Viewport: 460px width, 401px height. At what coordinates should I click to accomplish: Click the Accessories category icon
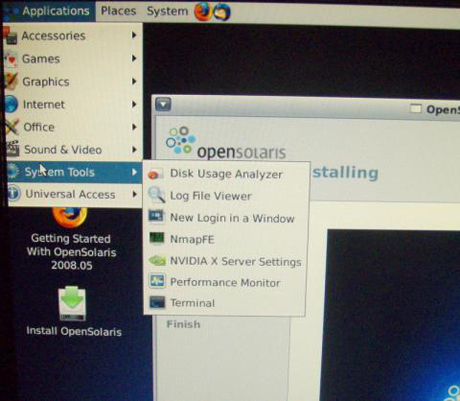pyautogui.click(x=11, y=36)
